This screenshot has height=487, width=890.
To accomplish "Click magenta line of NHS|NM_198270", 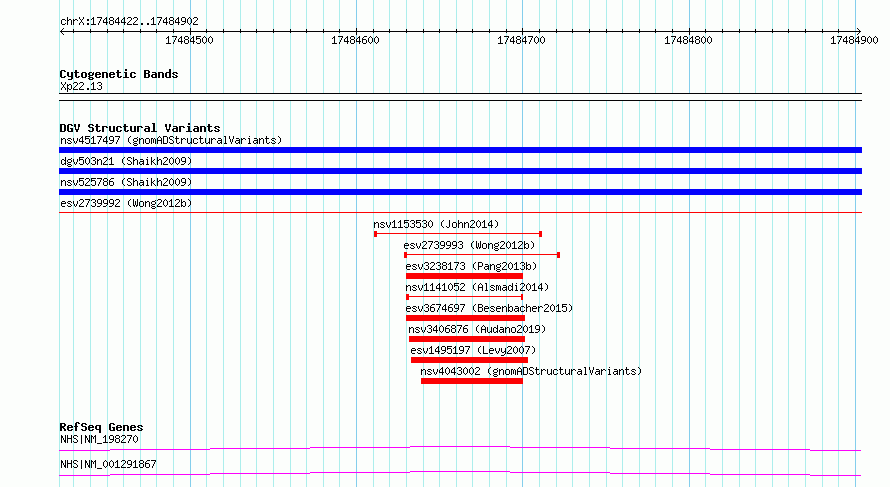I will click(460, 448).
